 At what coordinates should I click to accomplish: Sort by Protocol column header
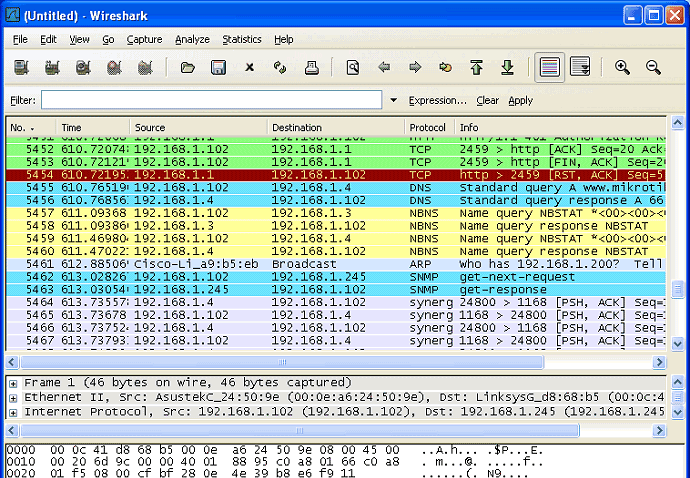(x=429, y=128)
